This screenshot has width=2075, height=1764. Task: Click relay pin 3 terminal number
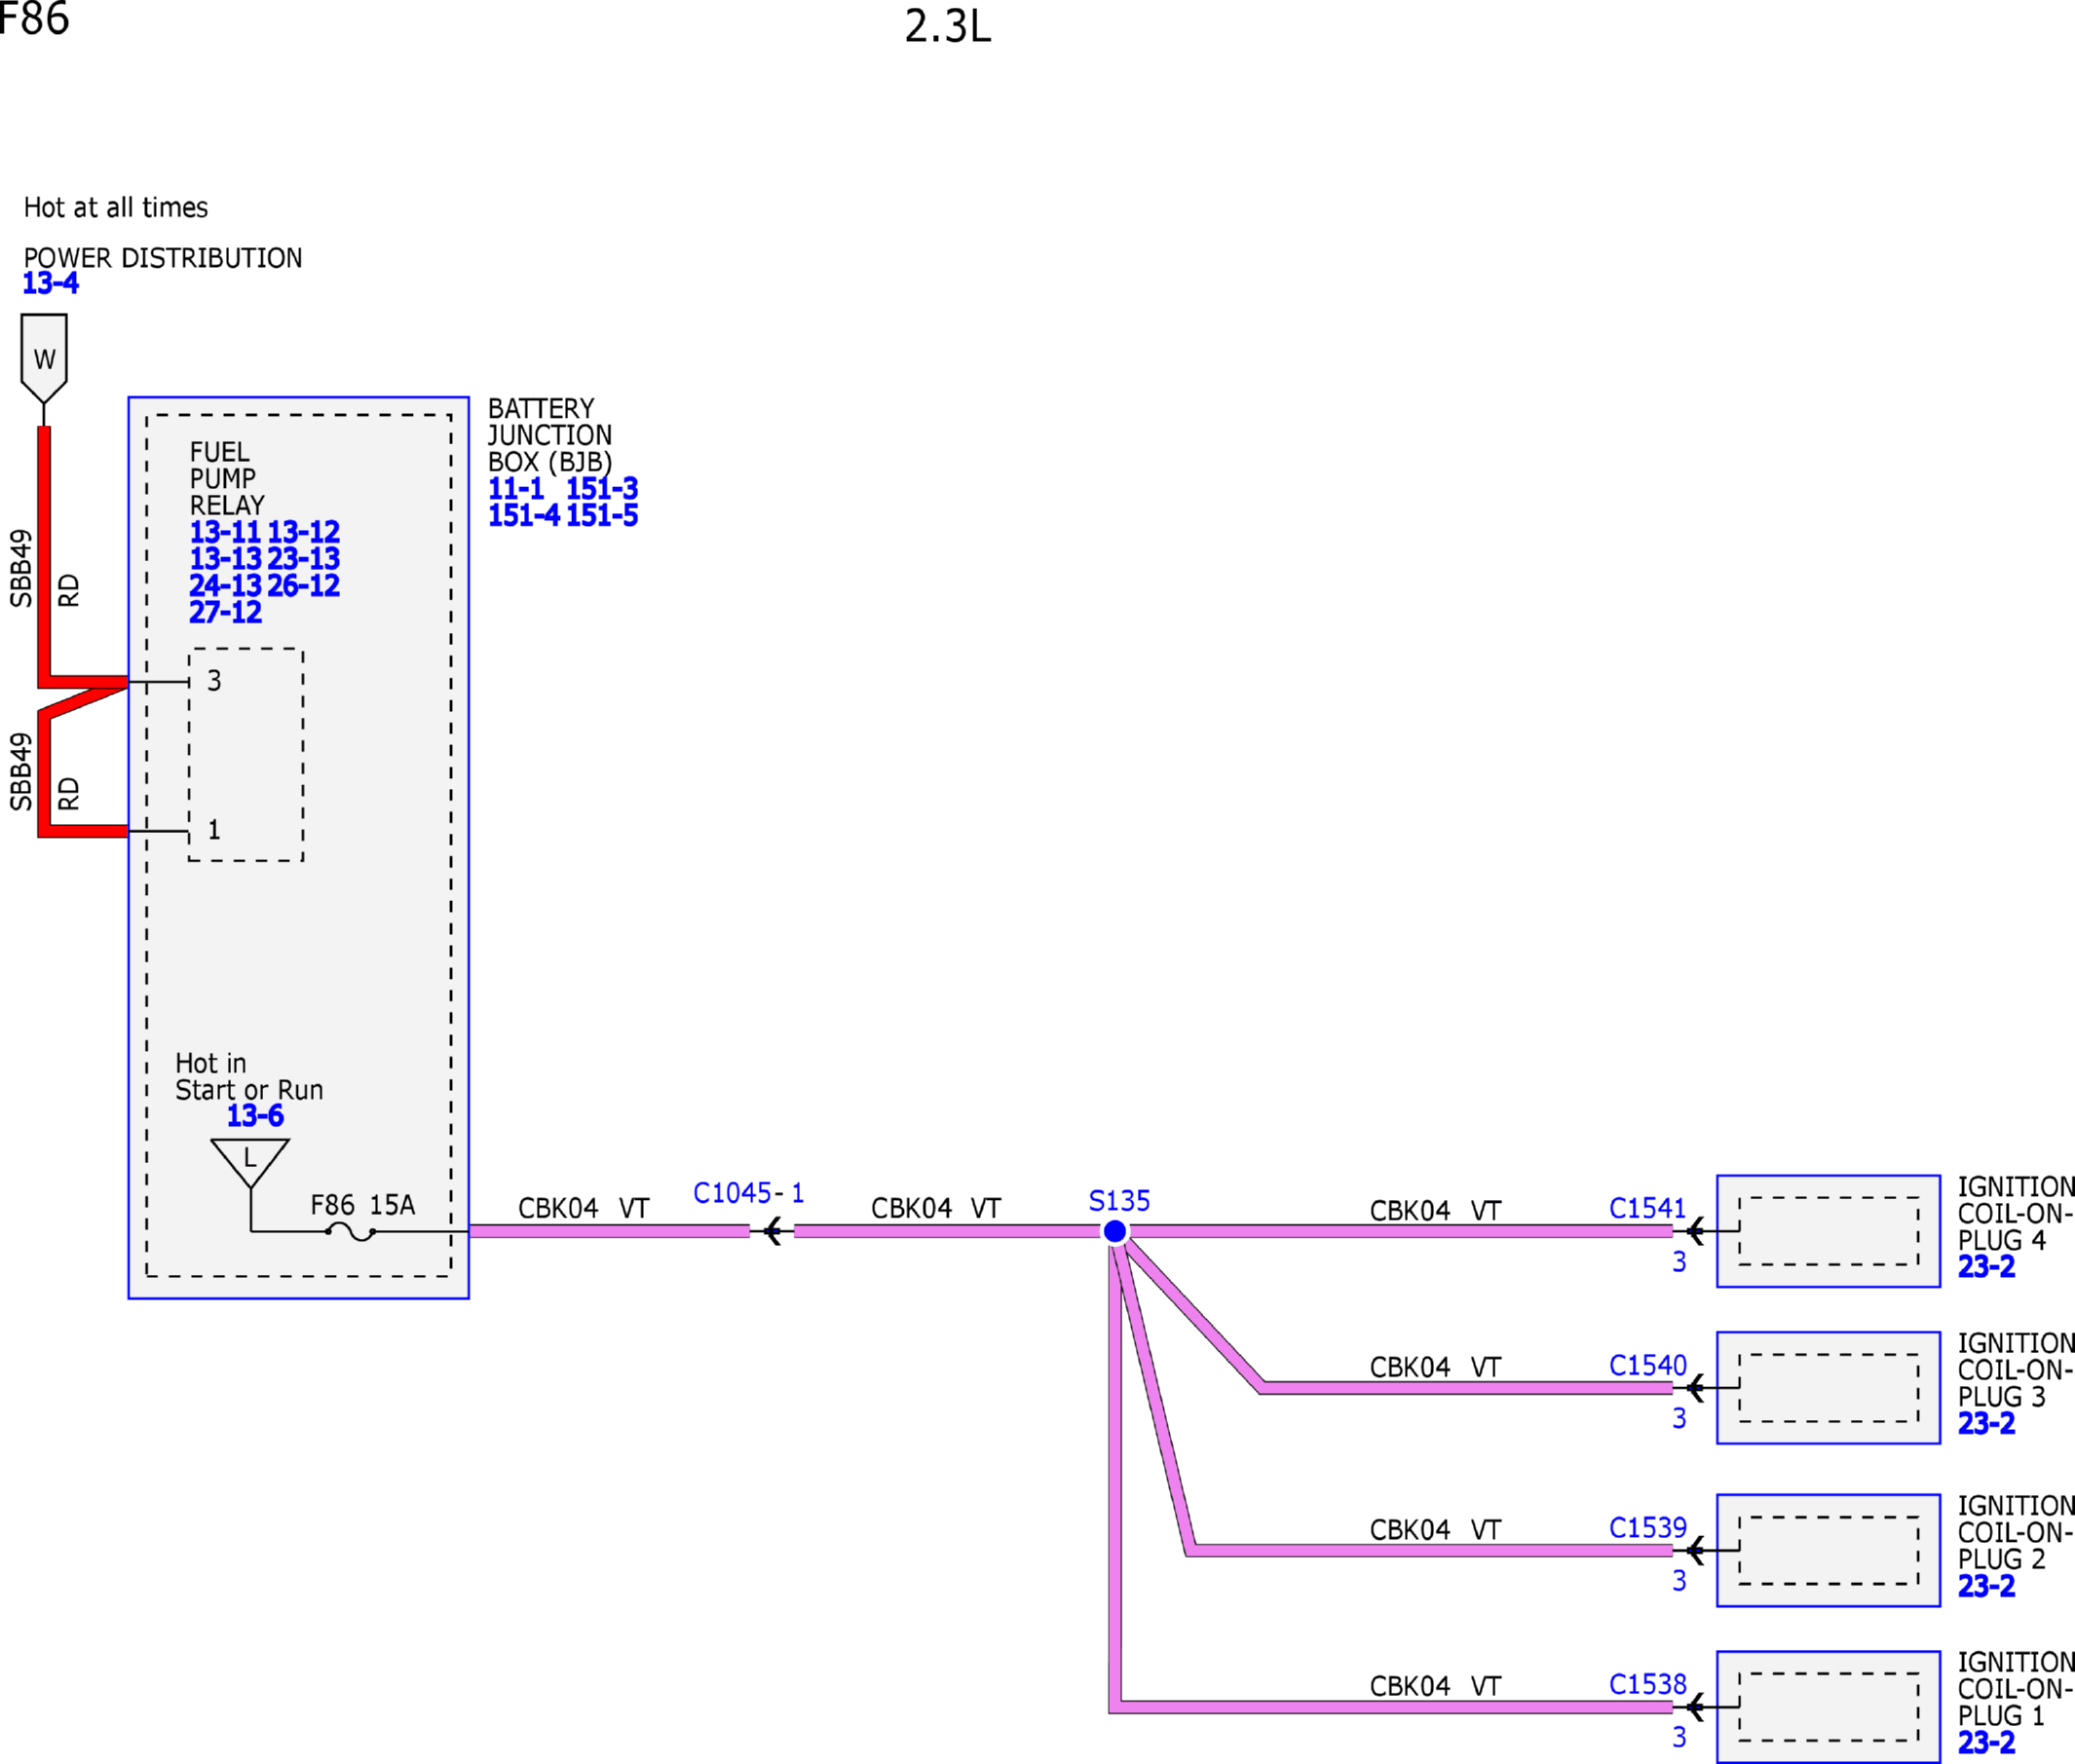point(214,681)
